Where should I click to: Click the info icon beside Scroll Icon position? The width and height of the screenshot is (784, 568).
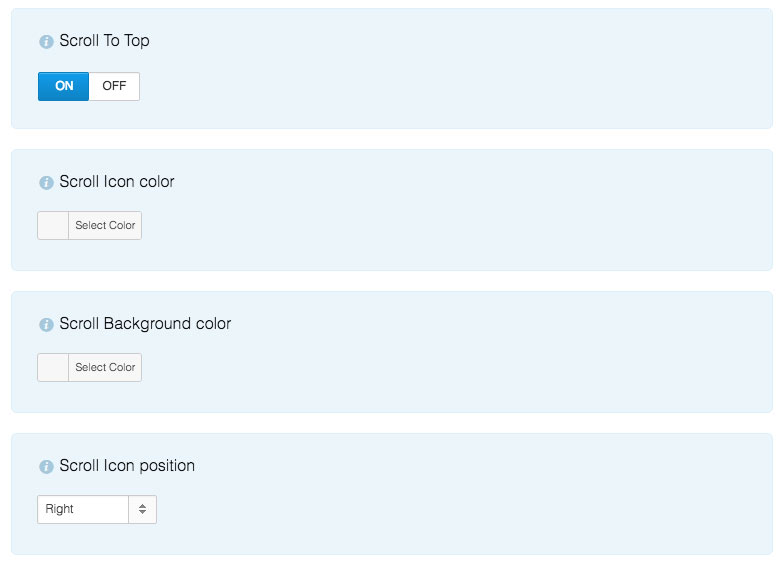[46, 467]
